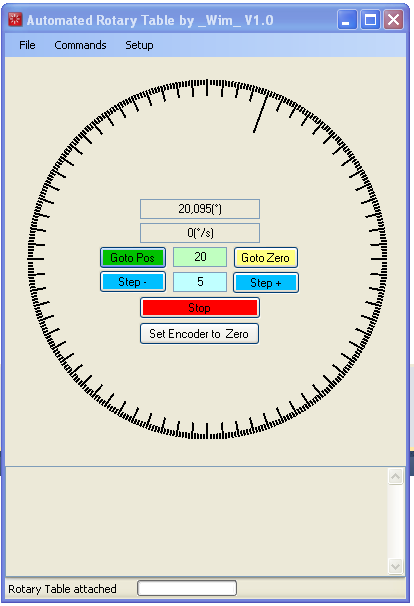This screenshot has height=606, width=414.
Task: Click the Step - button
Action: [133, 282]
